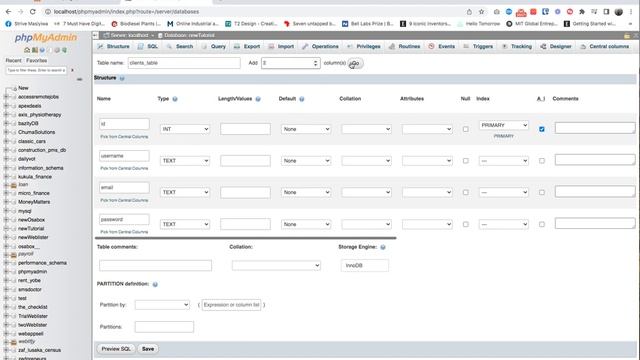
Task: Enable A_I checkbox for username column
Action: click(x=542, y=161)
